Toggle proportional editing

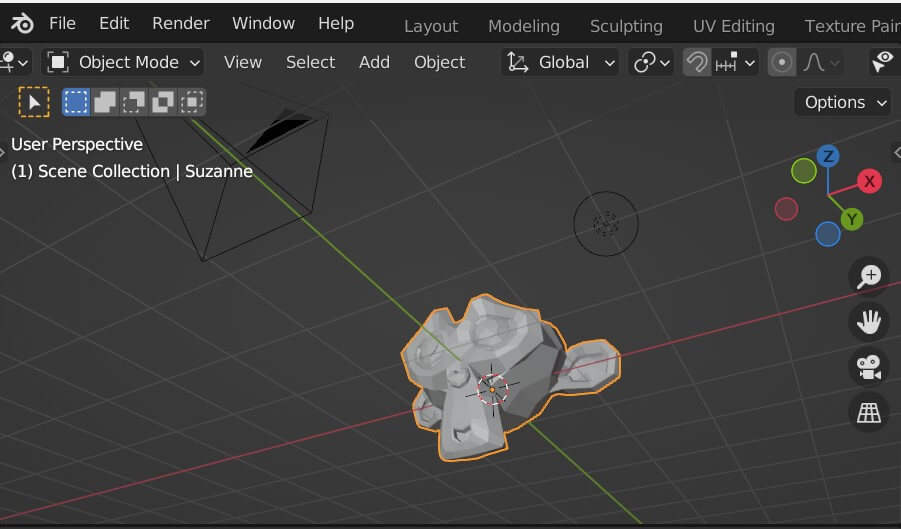point(781,62)
